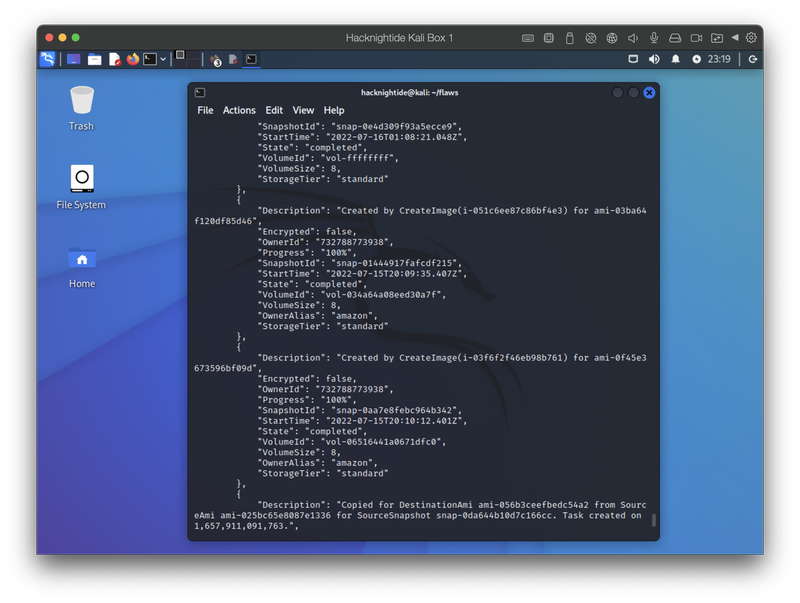Open the terminal Actions menu
Viewport: 800px width, 603px height.
coord(239,110)
